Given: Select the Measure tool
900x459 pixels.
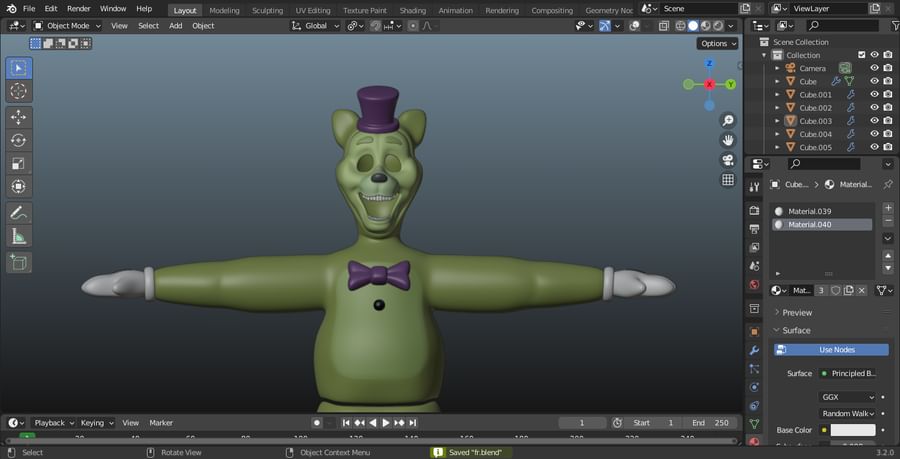Looking at the screenshot, I should (x=19, y=236).
